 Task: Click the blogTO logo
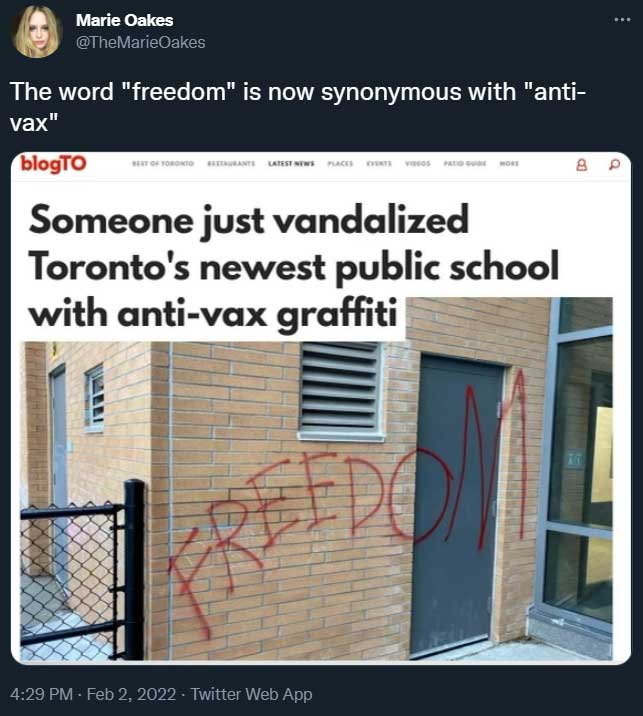click(x=53, y=163)
